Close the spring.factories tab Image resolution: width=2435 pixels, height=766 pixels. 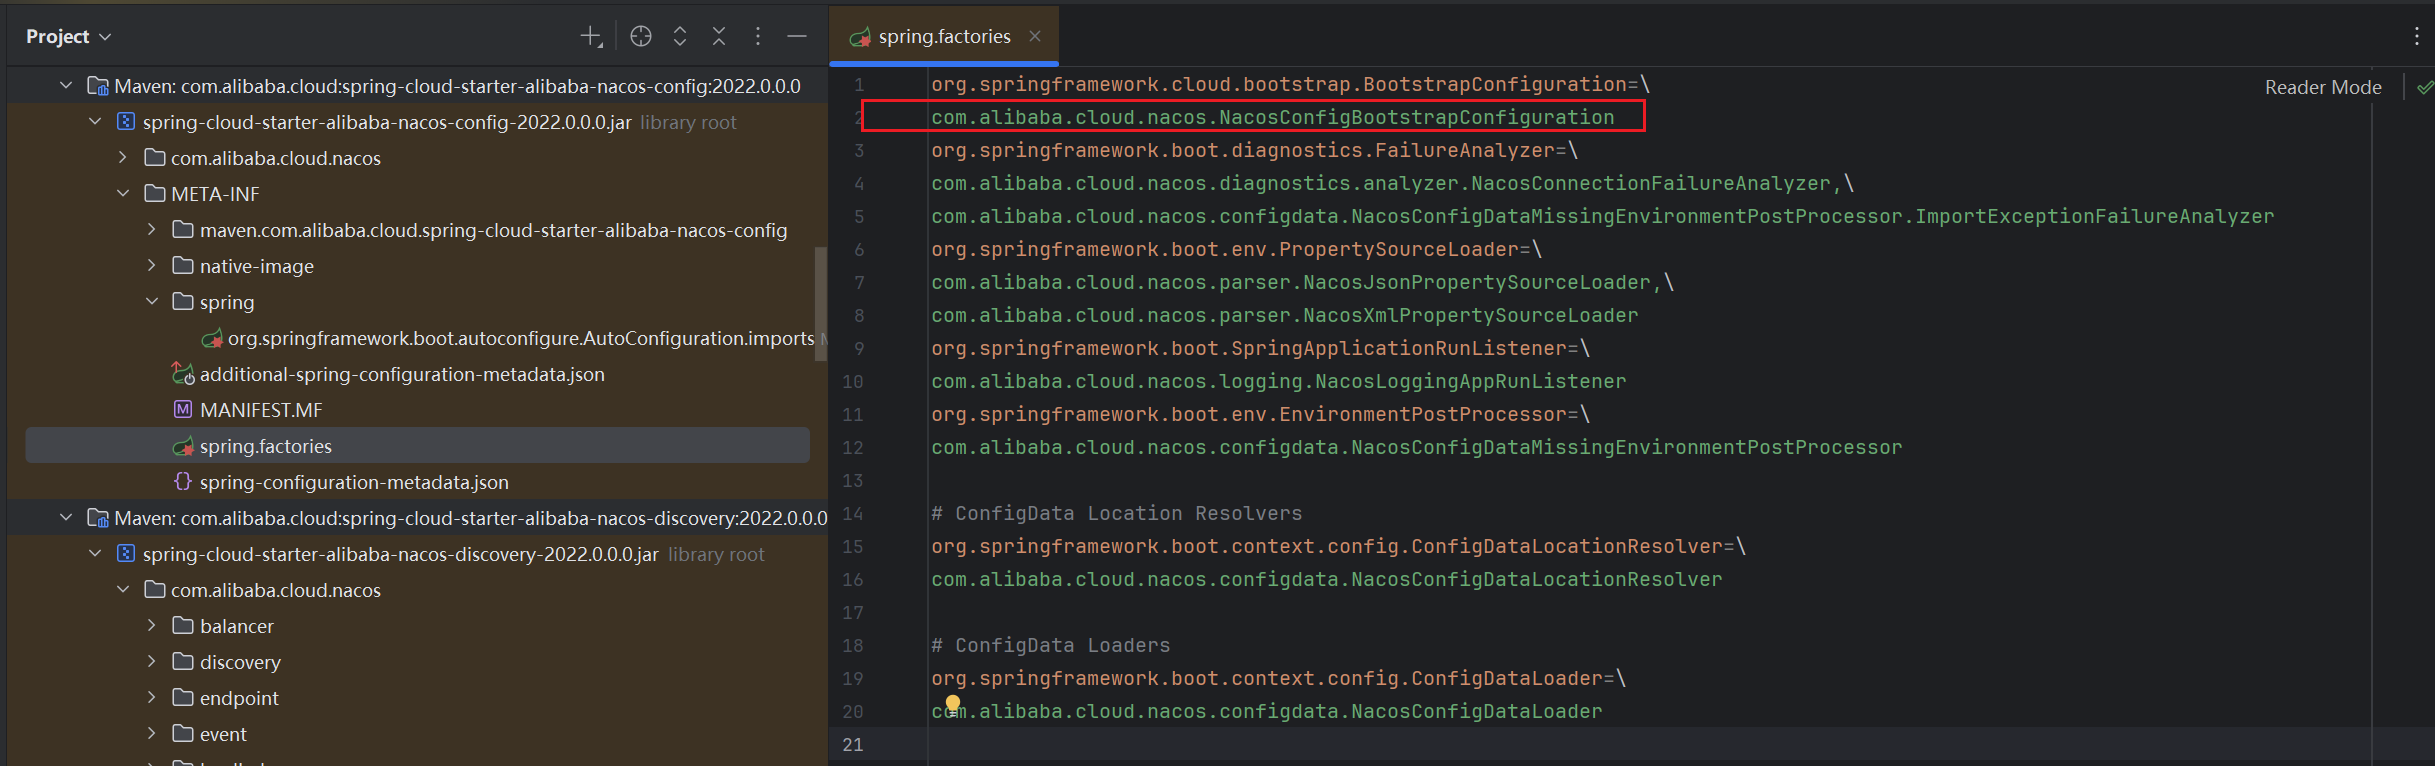pos(1035,37)
